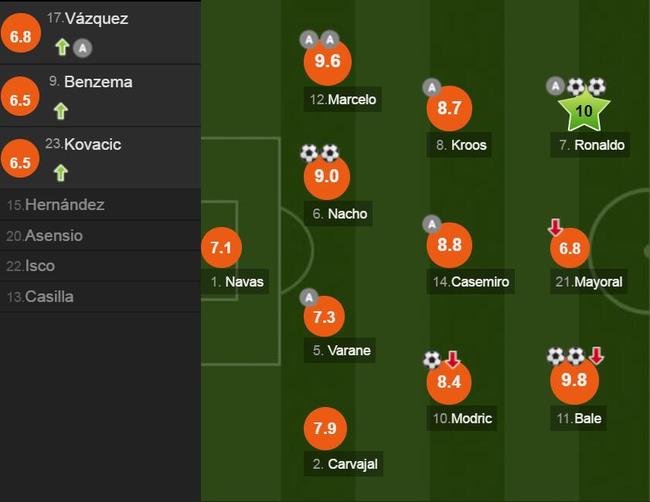Screen dimensions: 650x502
Task: Click the red substitution arrow above Bale
Action: (596, 355)
